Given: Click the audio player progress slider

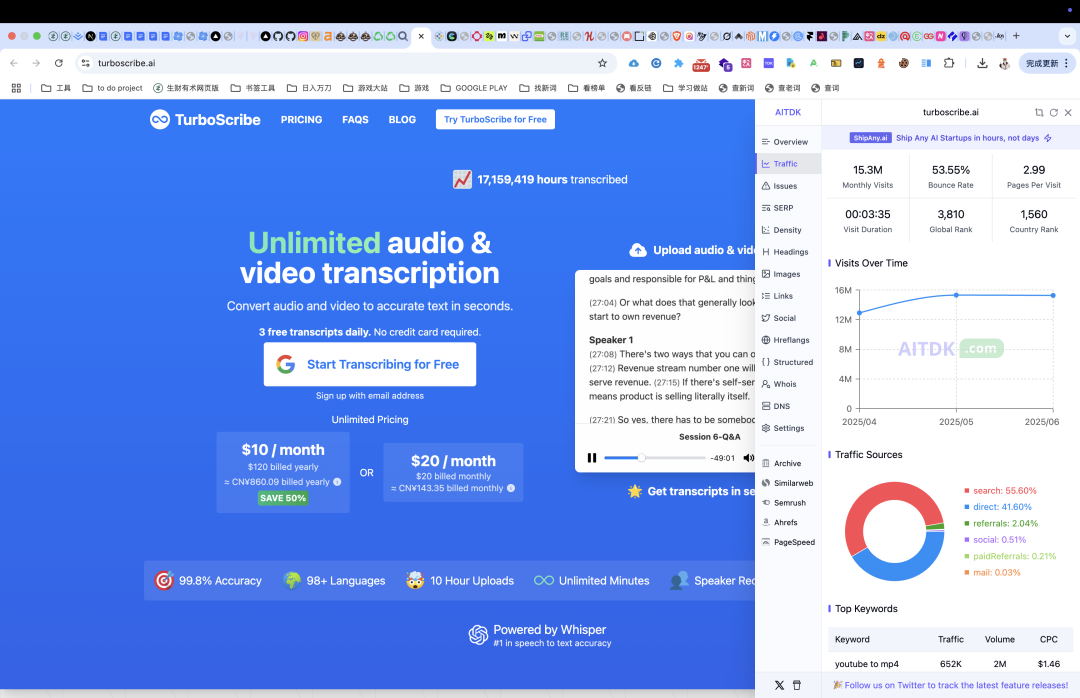Looking at the screenshot, I should click(655, 458).
